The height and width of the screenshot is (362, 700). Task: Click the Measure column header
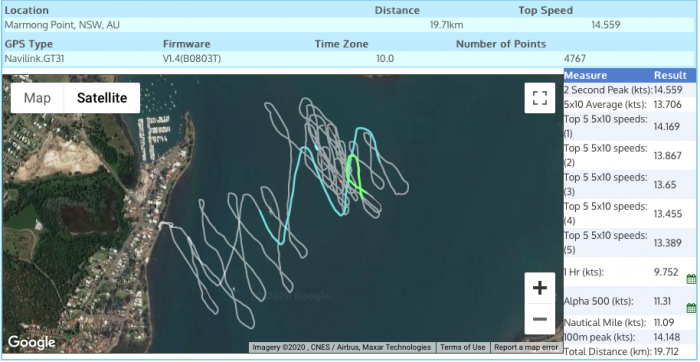pos(585,75)
